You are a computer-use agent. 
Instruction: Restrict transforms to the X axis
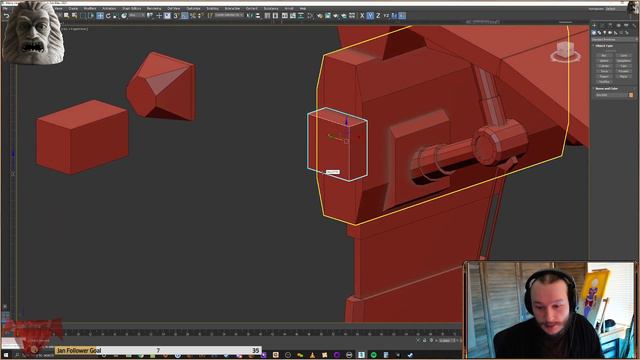pos(362,16)
